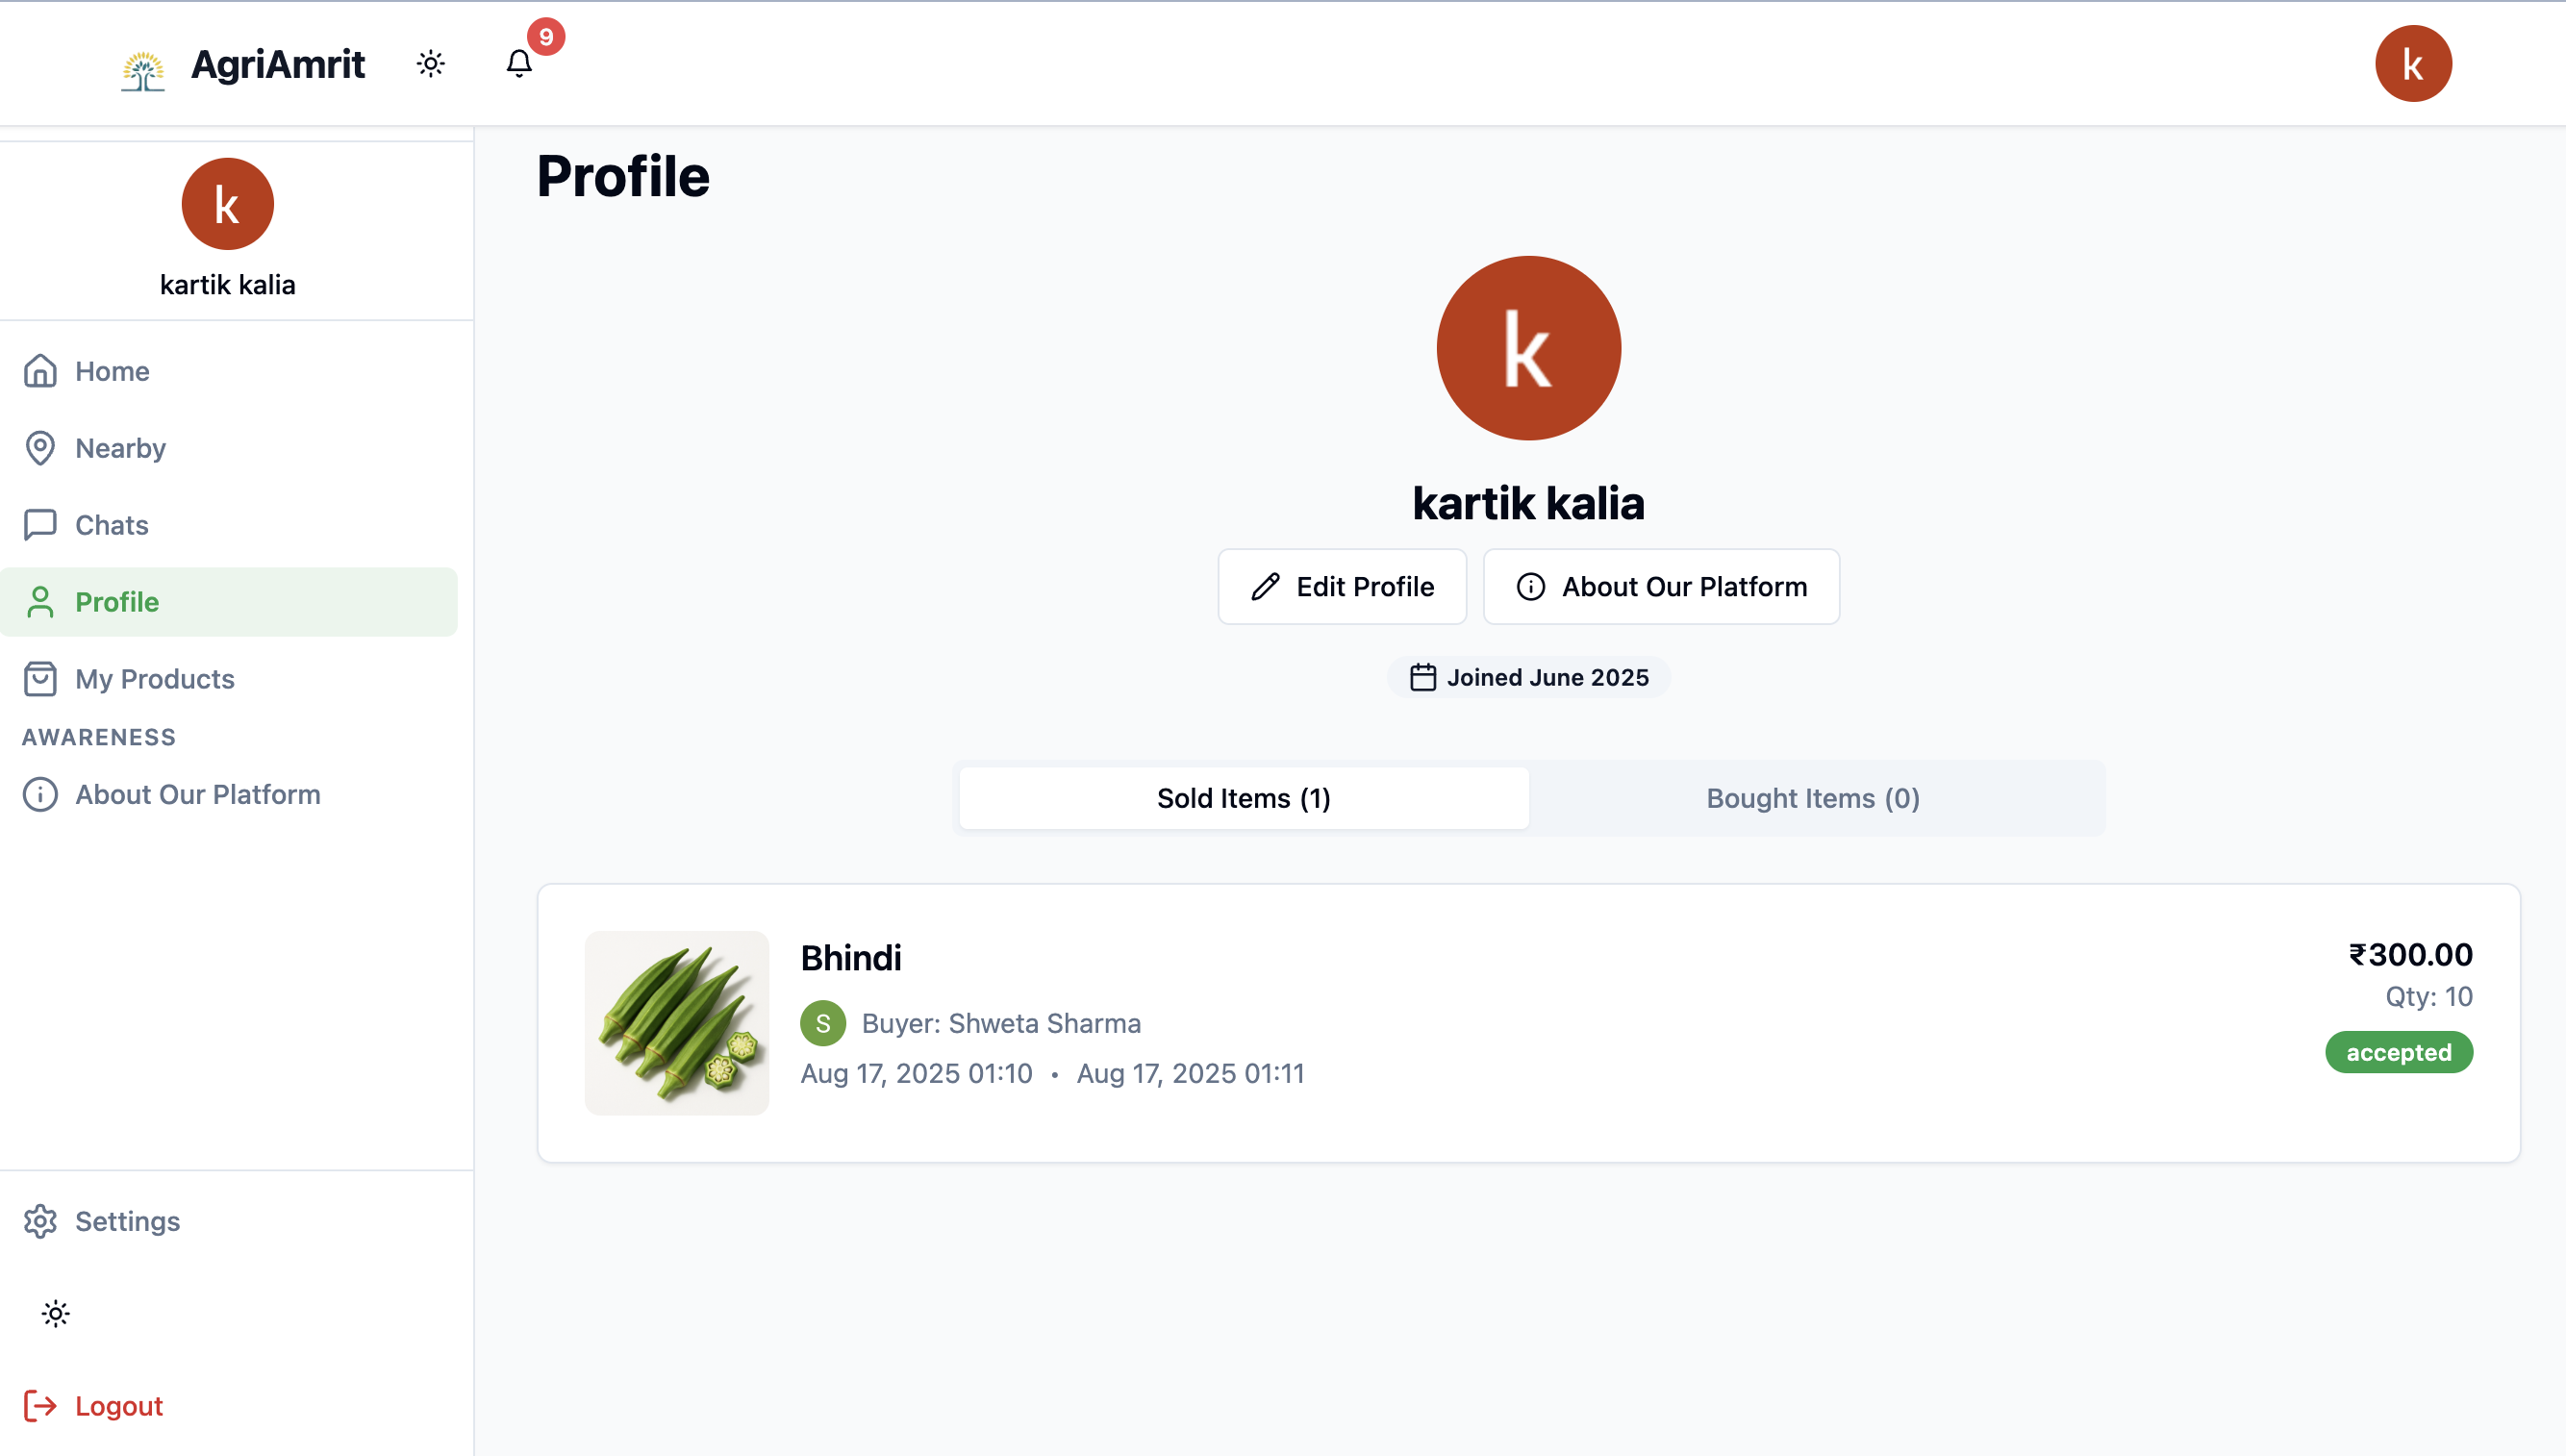The image size is (2566, 1456).
Task: Click the Nearby map pin icon
Action: tap(40, 448)
